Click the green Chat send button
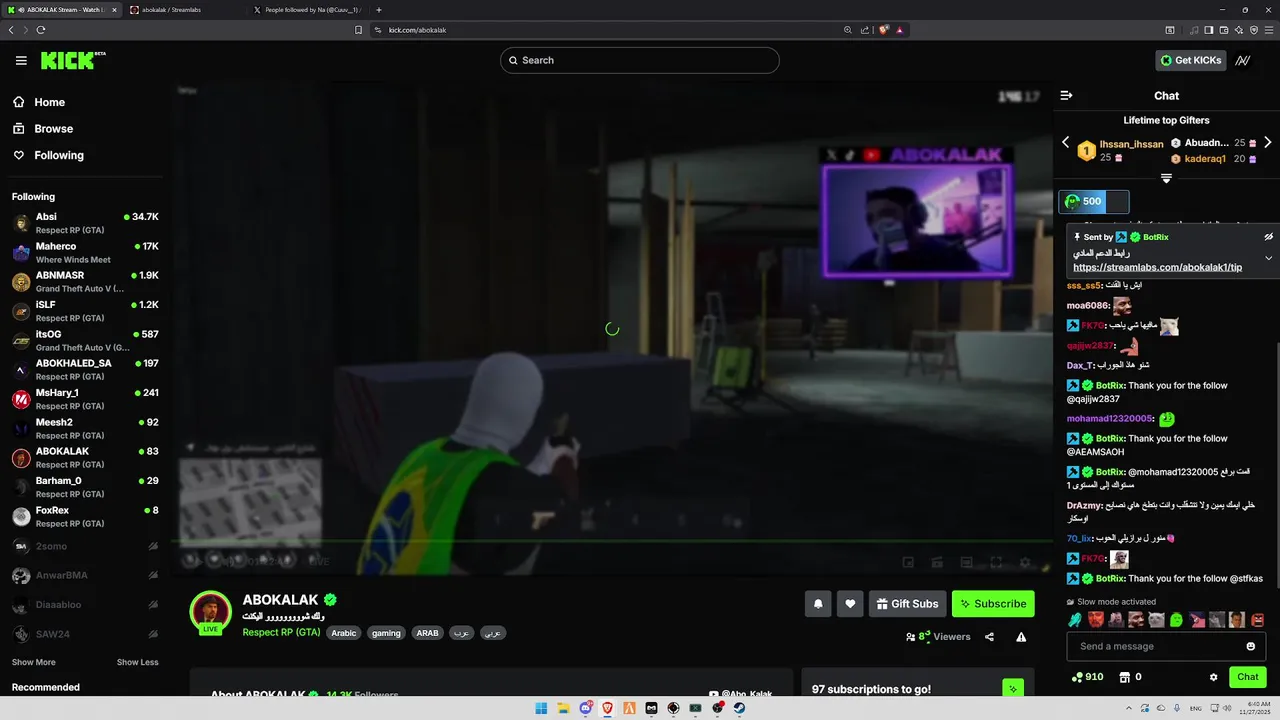The height and width of the screenshot is (720, 1280). (1248, 677)
